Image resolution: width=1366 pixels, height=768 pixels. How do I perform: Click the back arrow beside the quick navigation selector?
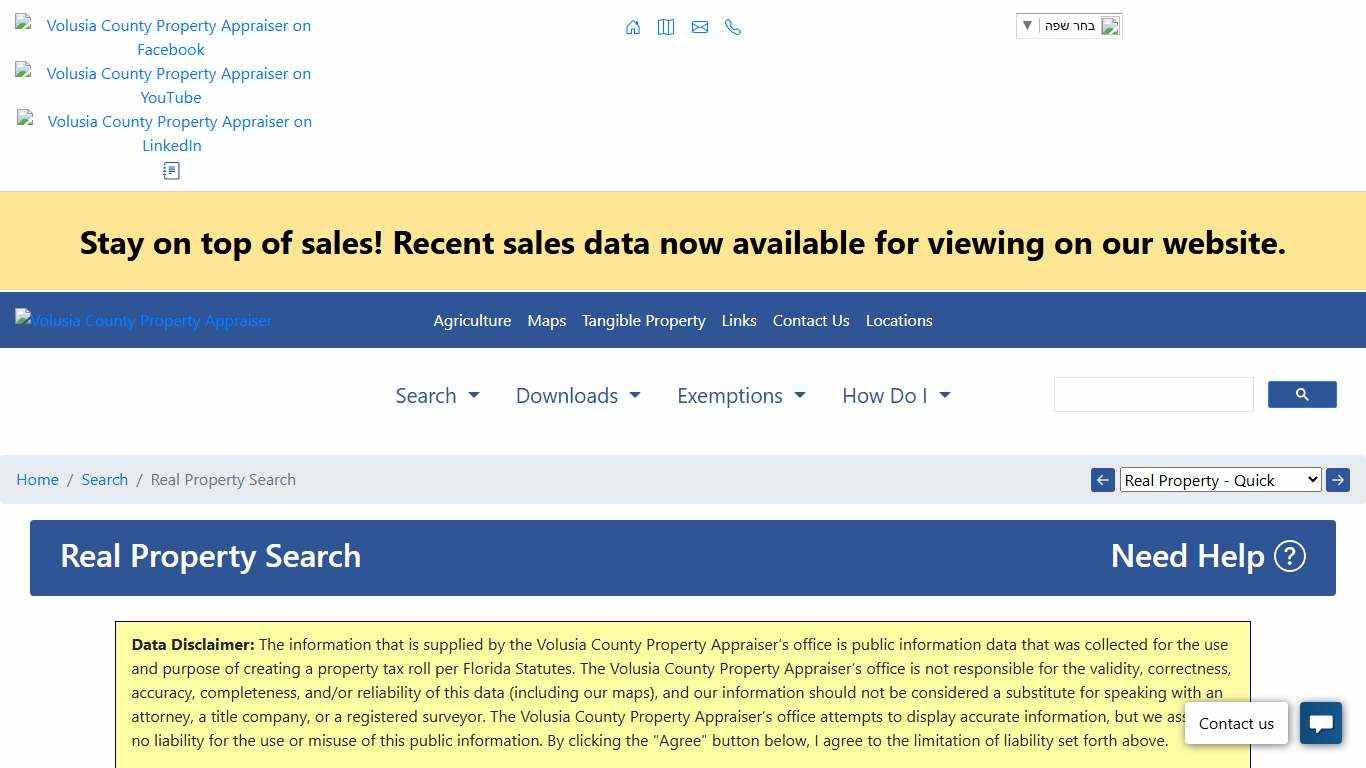(x=1103, y=480)
